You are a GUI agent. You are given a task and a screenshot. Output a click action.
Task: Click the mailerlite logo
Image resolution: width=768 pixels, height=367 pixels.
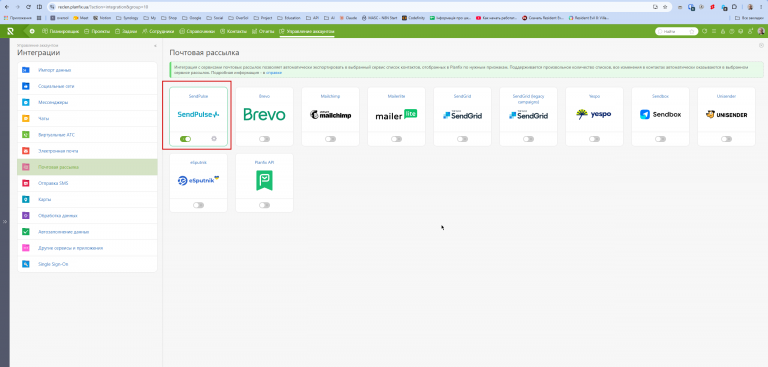397,115
